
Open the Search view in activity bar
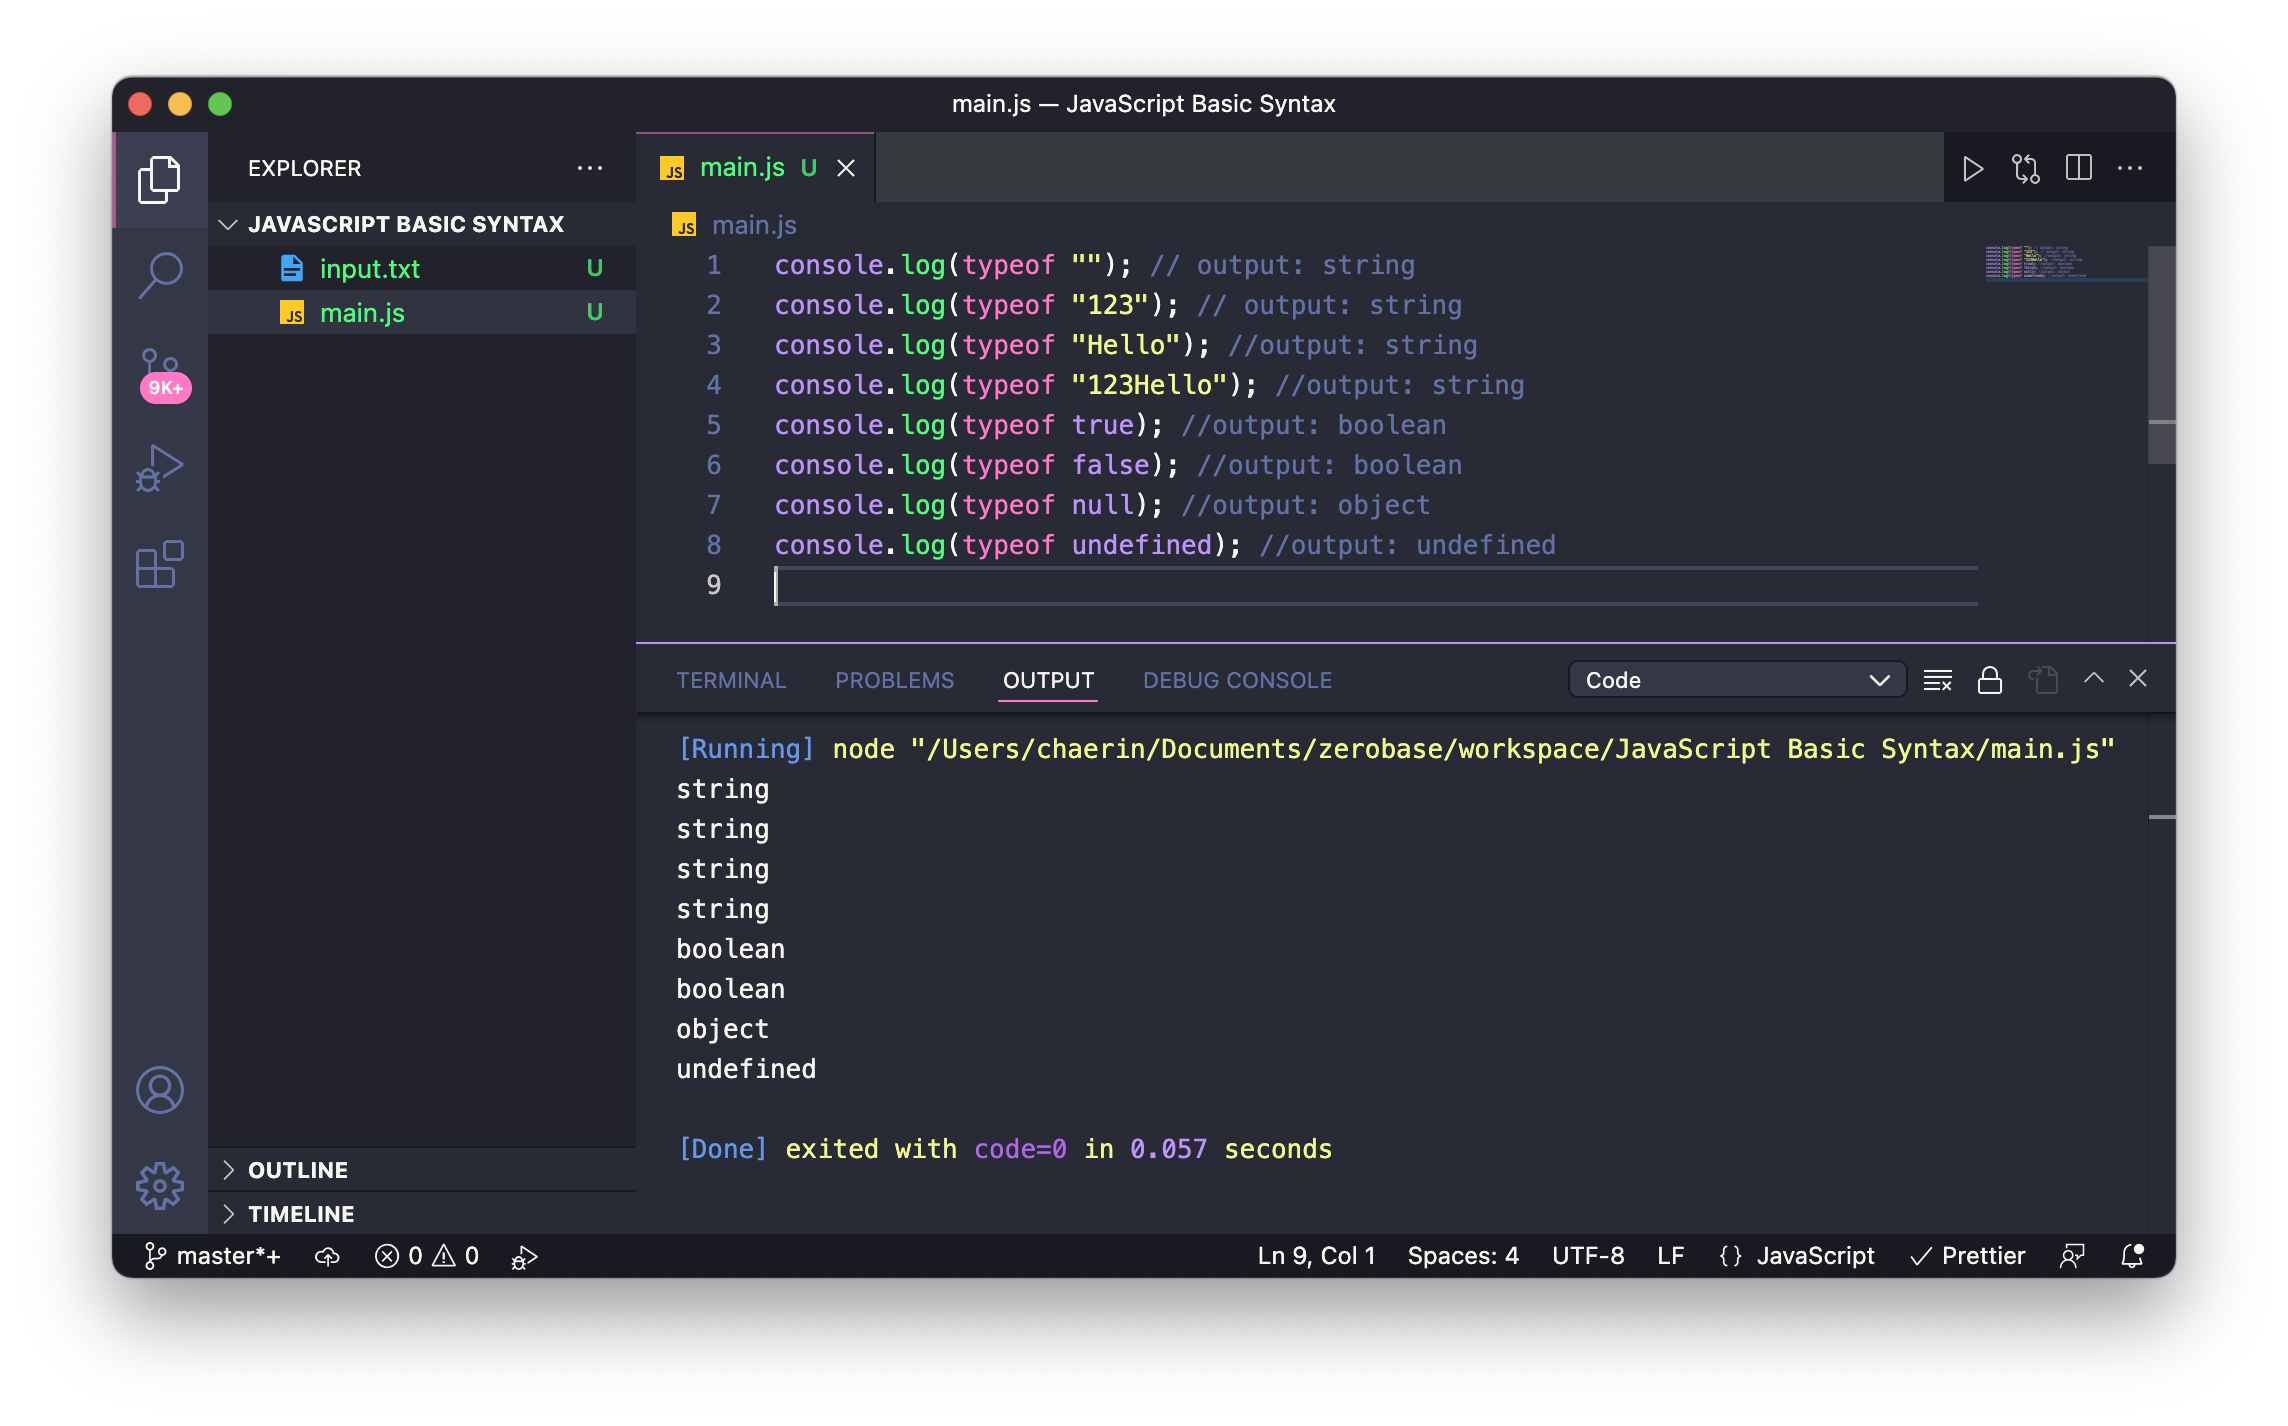pos(160,274)
